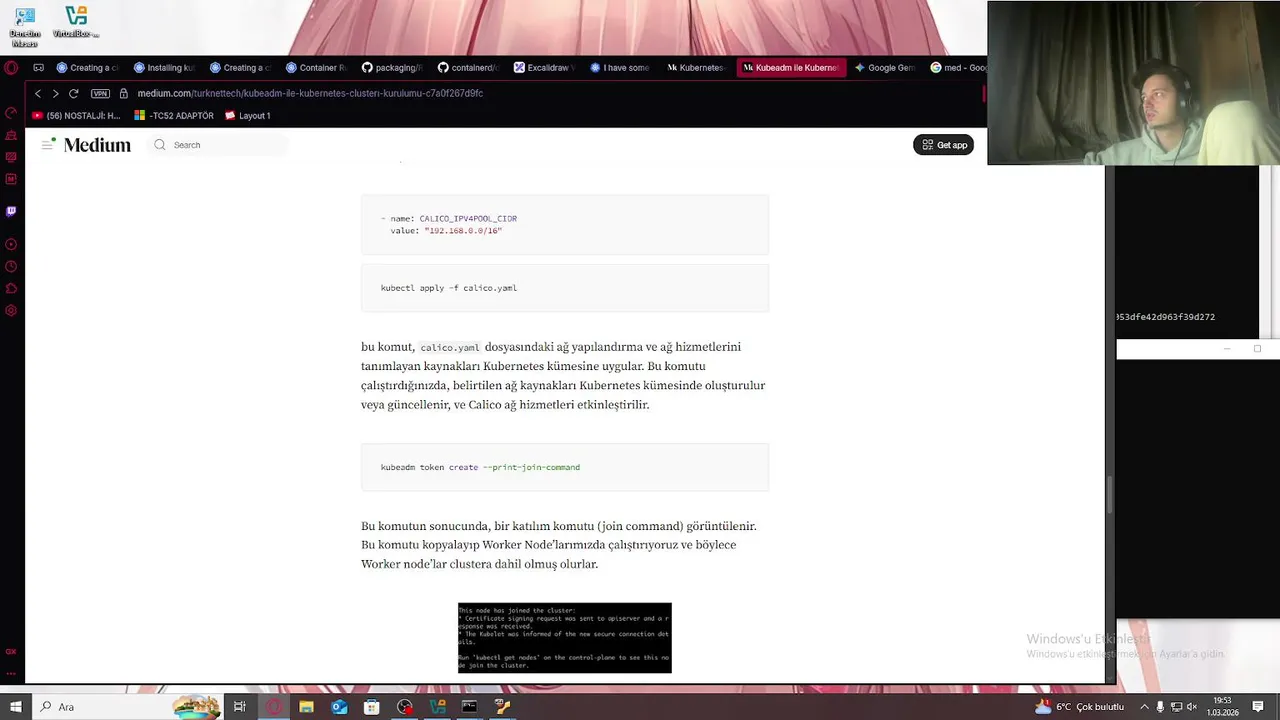Select active 'Kubeadm ile Kubernet' tab

click(791, 68)
